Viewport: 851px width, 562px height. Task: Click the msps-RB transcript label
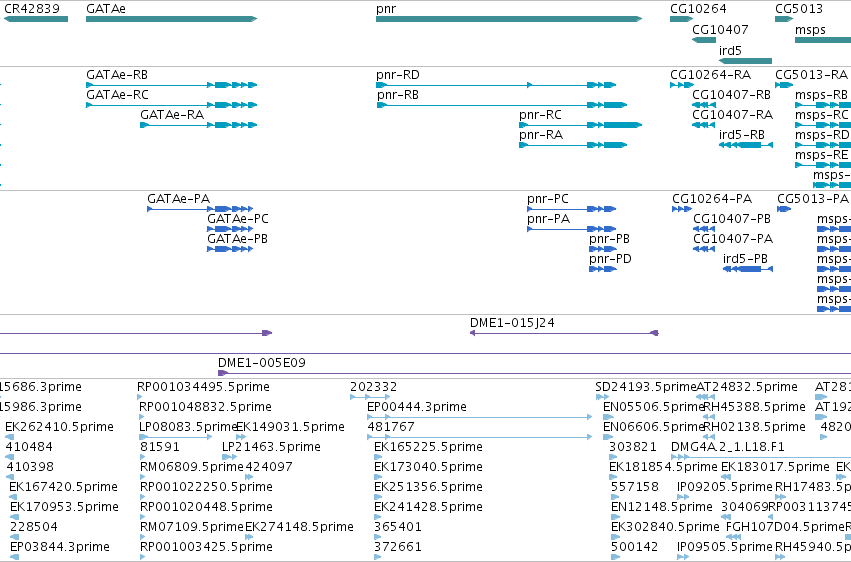click(x=821, y=95)
